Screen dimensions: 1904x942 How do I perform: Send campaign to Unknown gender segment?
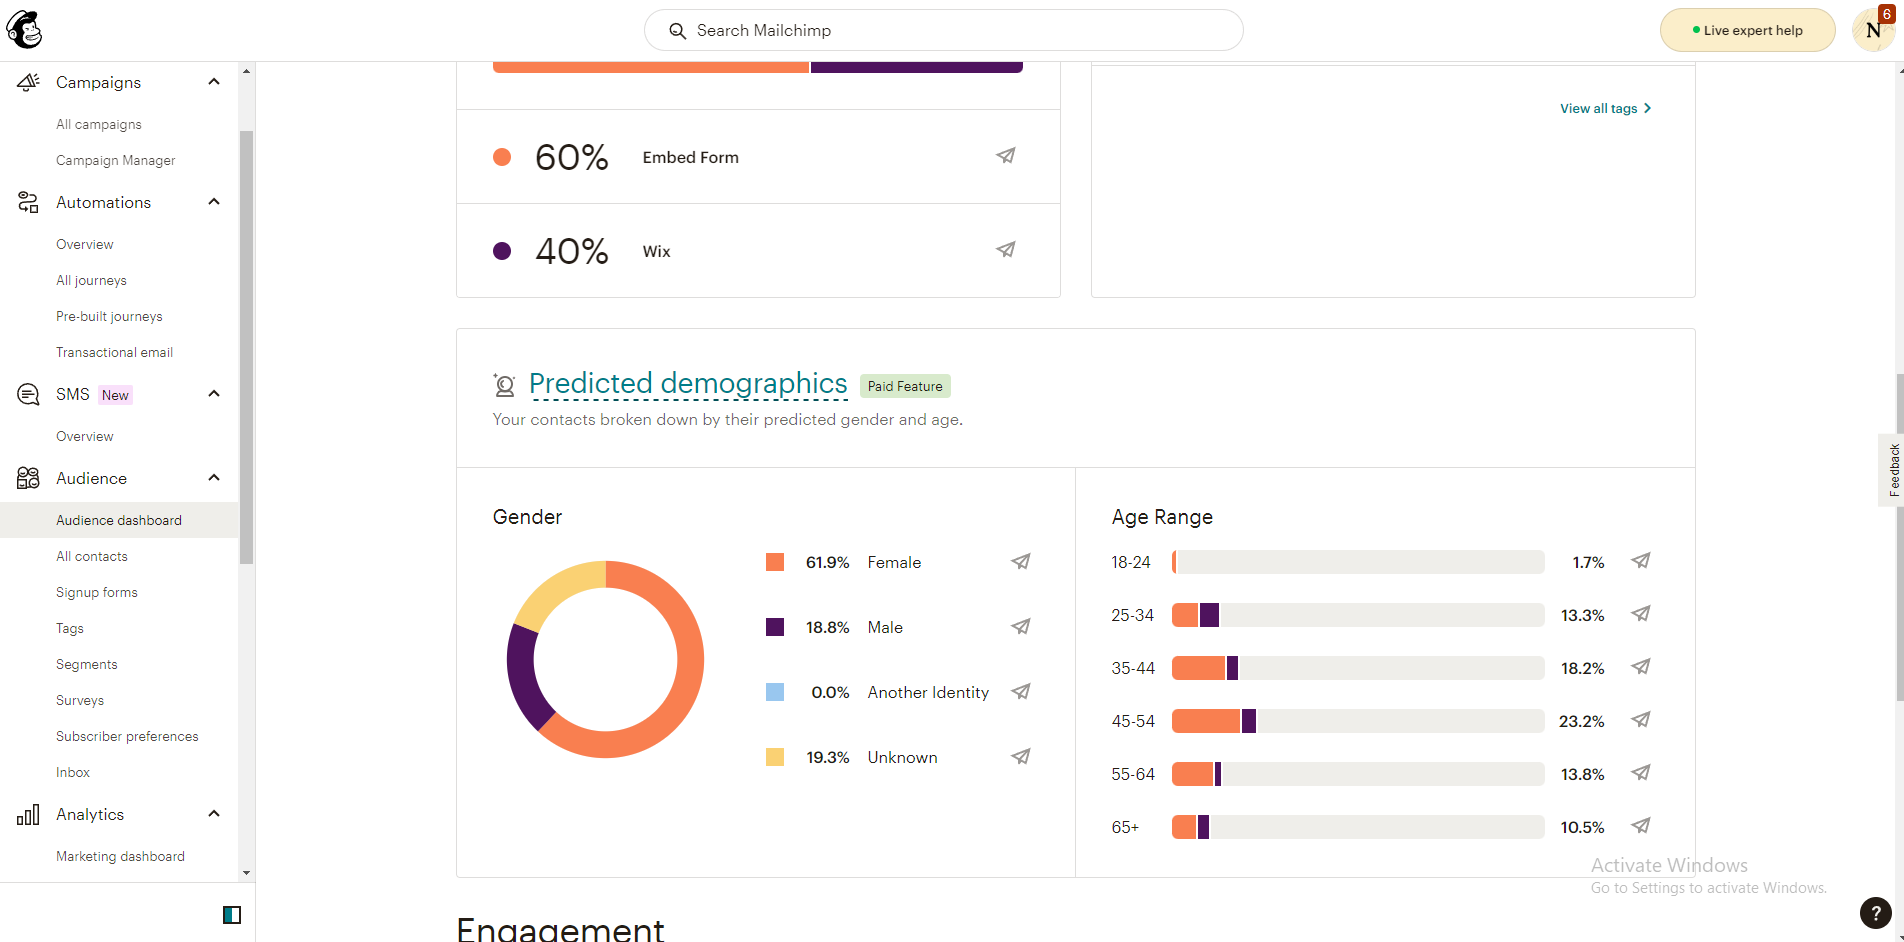(x=1021, y=757)
